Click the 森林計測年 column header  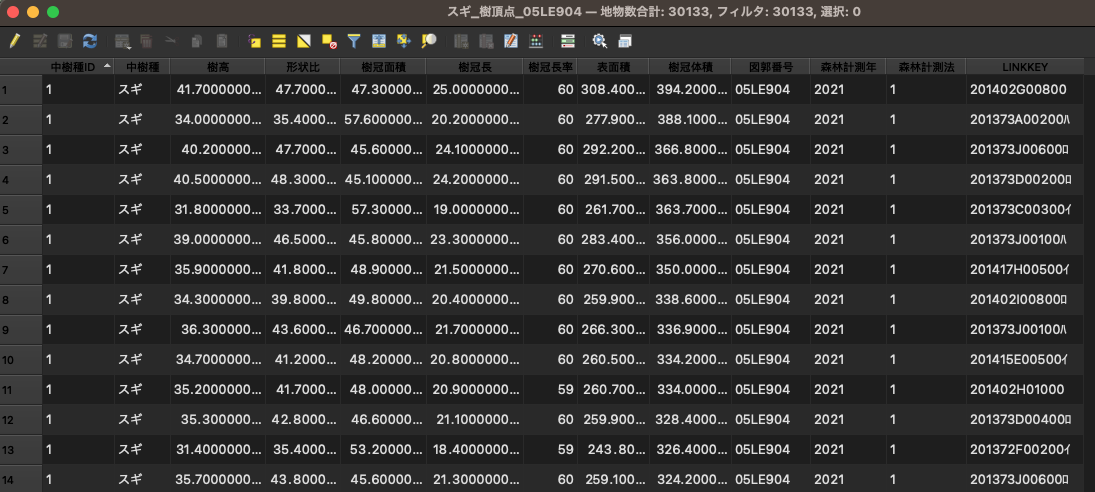tap(848, 66)
